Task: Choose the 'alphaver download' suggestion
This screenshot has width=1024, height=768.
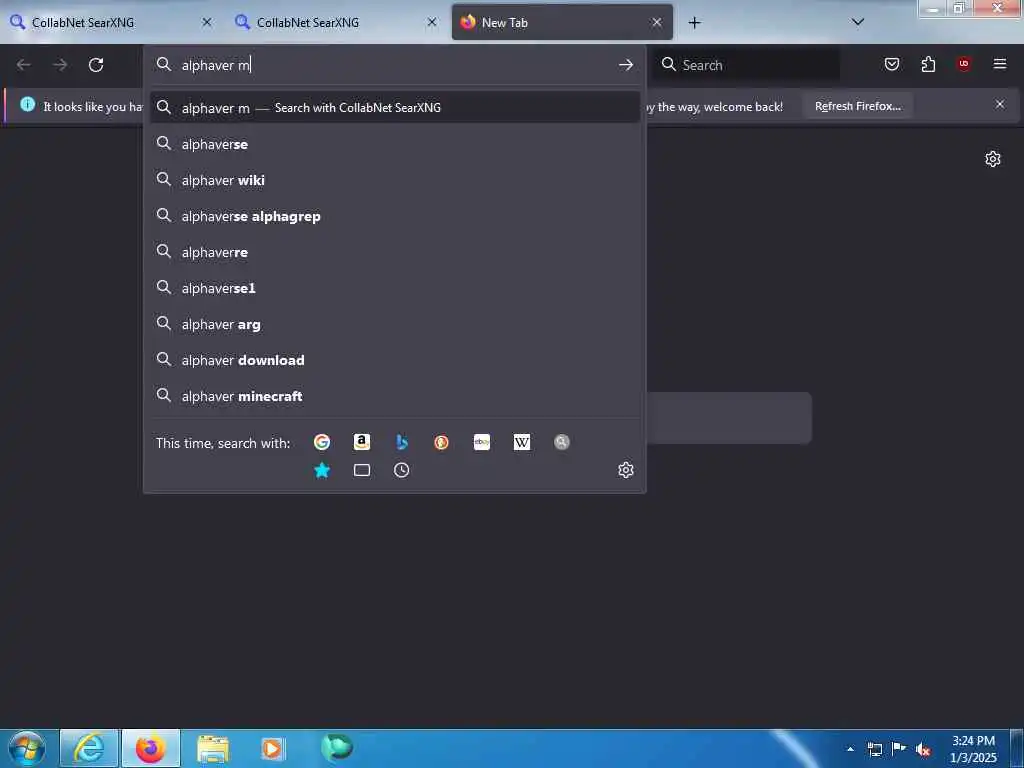Action: pos(394,360)
